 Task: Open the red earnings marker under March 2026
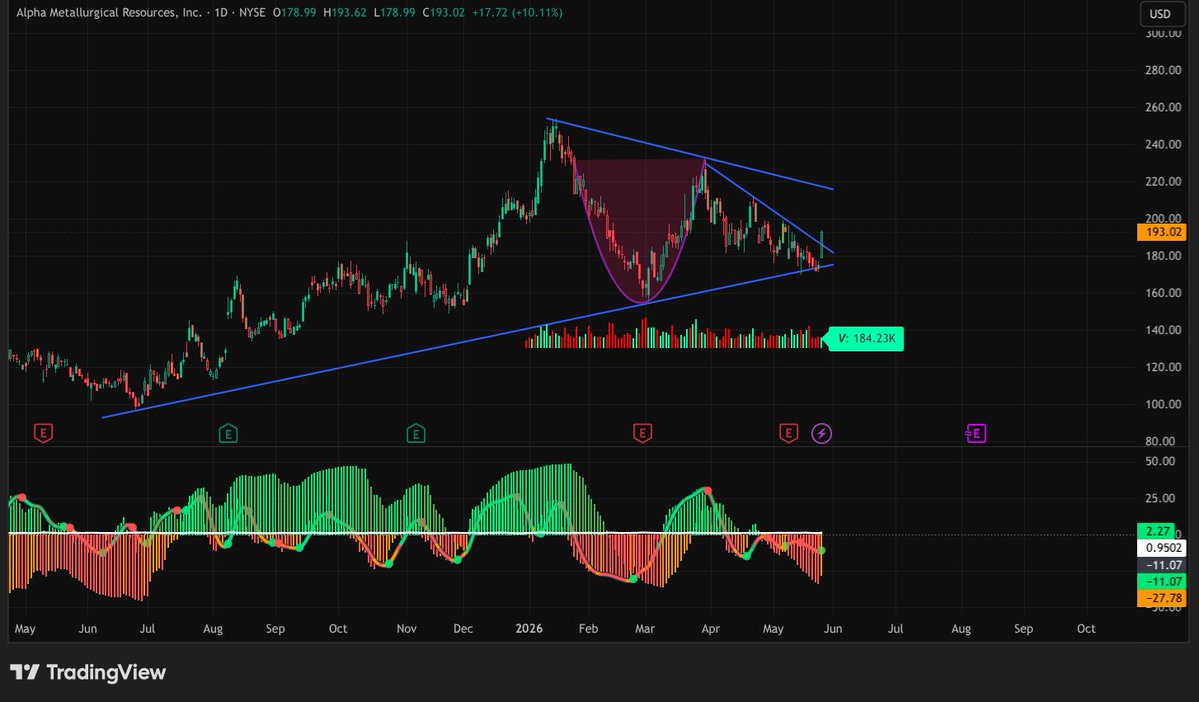tap(642, 434)
